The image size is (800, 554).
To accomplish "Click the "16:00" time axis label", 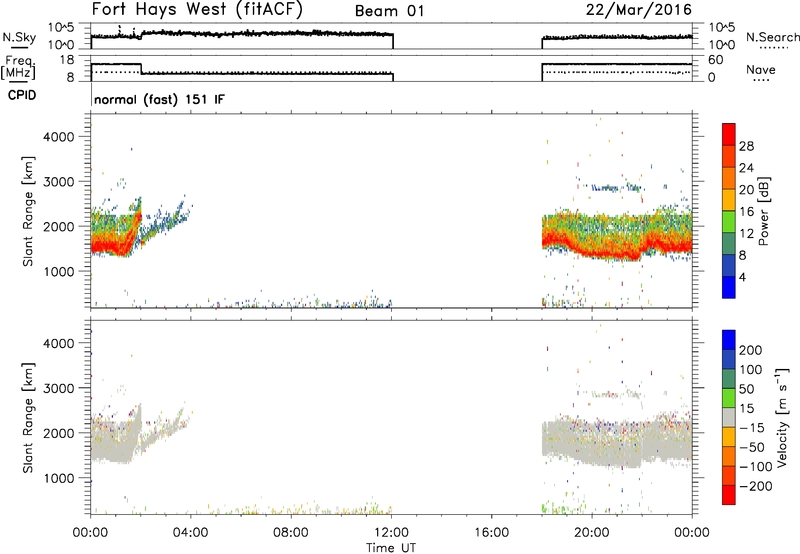I will (x=492, y=533).
